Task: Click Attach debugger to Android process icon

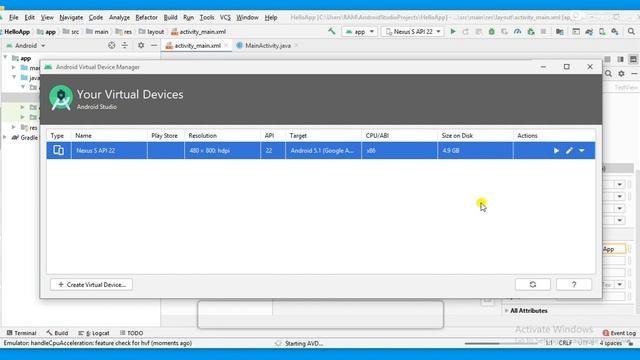Action: (531, 31)
